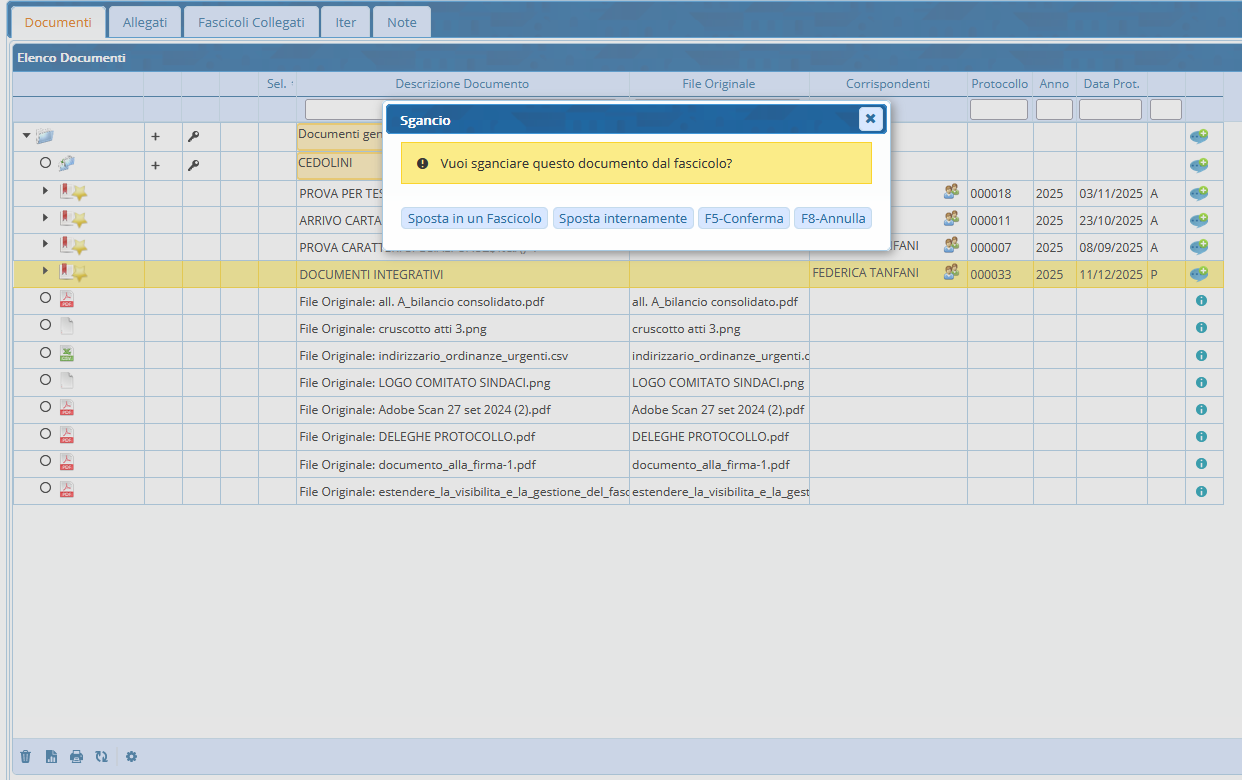This screenshot has width=1242, height=780.
Task: Click the plus icon in the CEDOLINI row
Action: click(x=155, y=165)
